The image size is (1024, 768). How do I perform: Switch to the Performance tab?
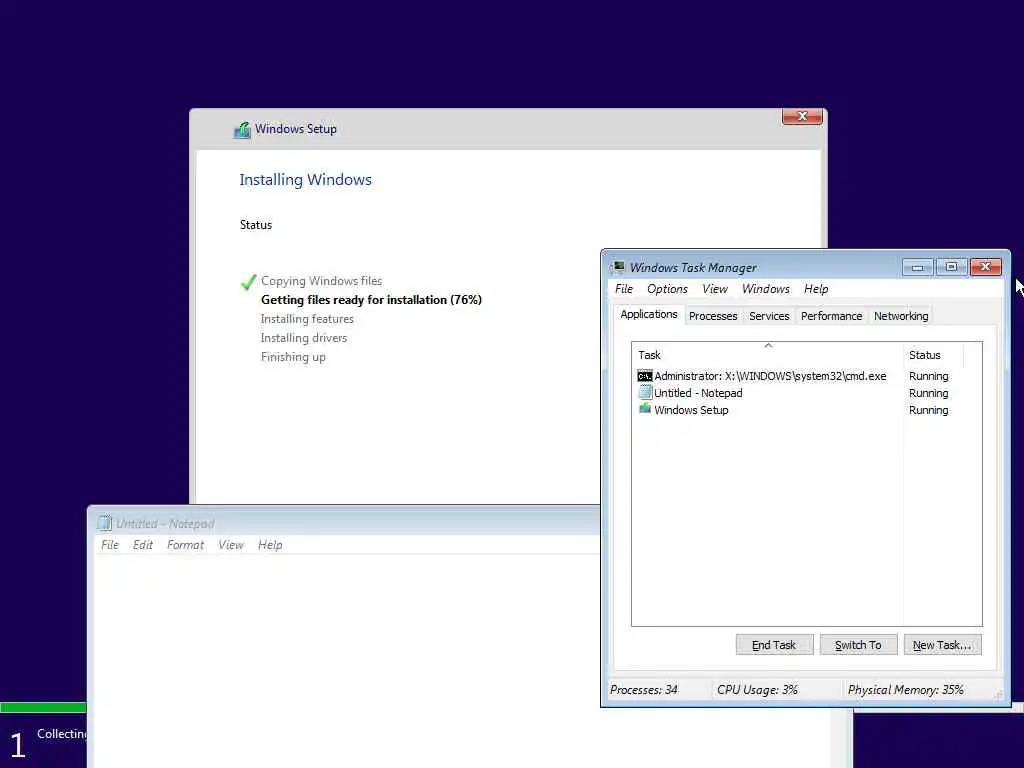point(831,316)
